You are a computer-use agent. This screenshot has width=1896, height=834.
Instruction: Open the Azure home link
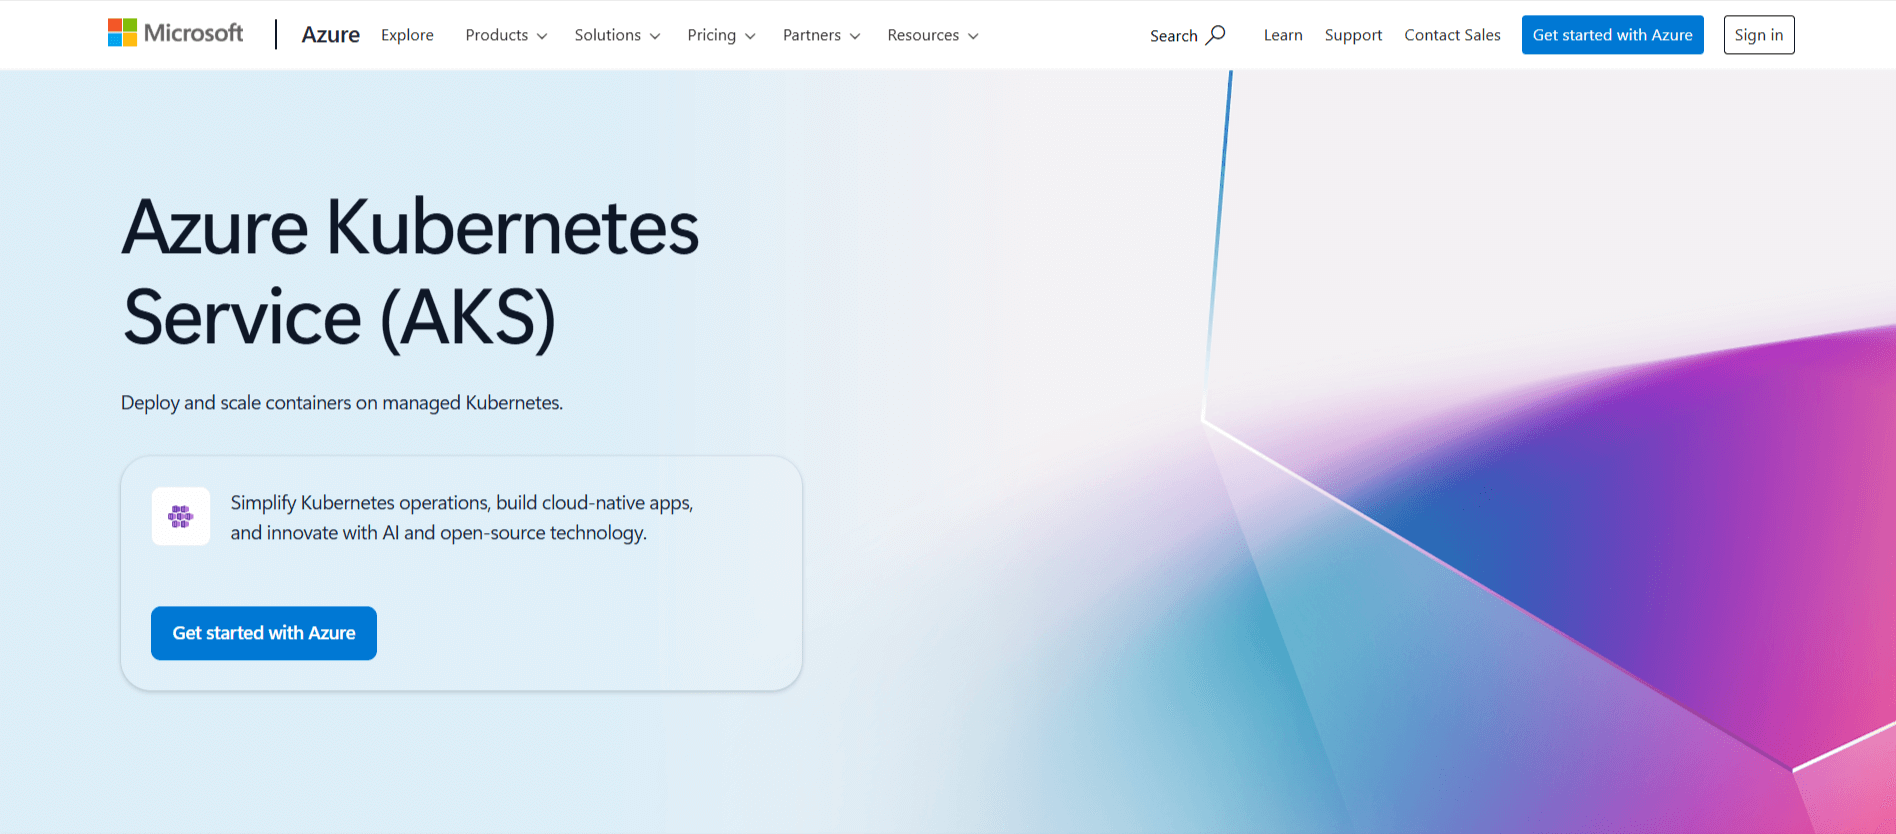pos(330,35)
